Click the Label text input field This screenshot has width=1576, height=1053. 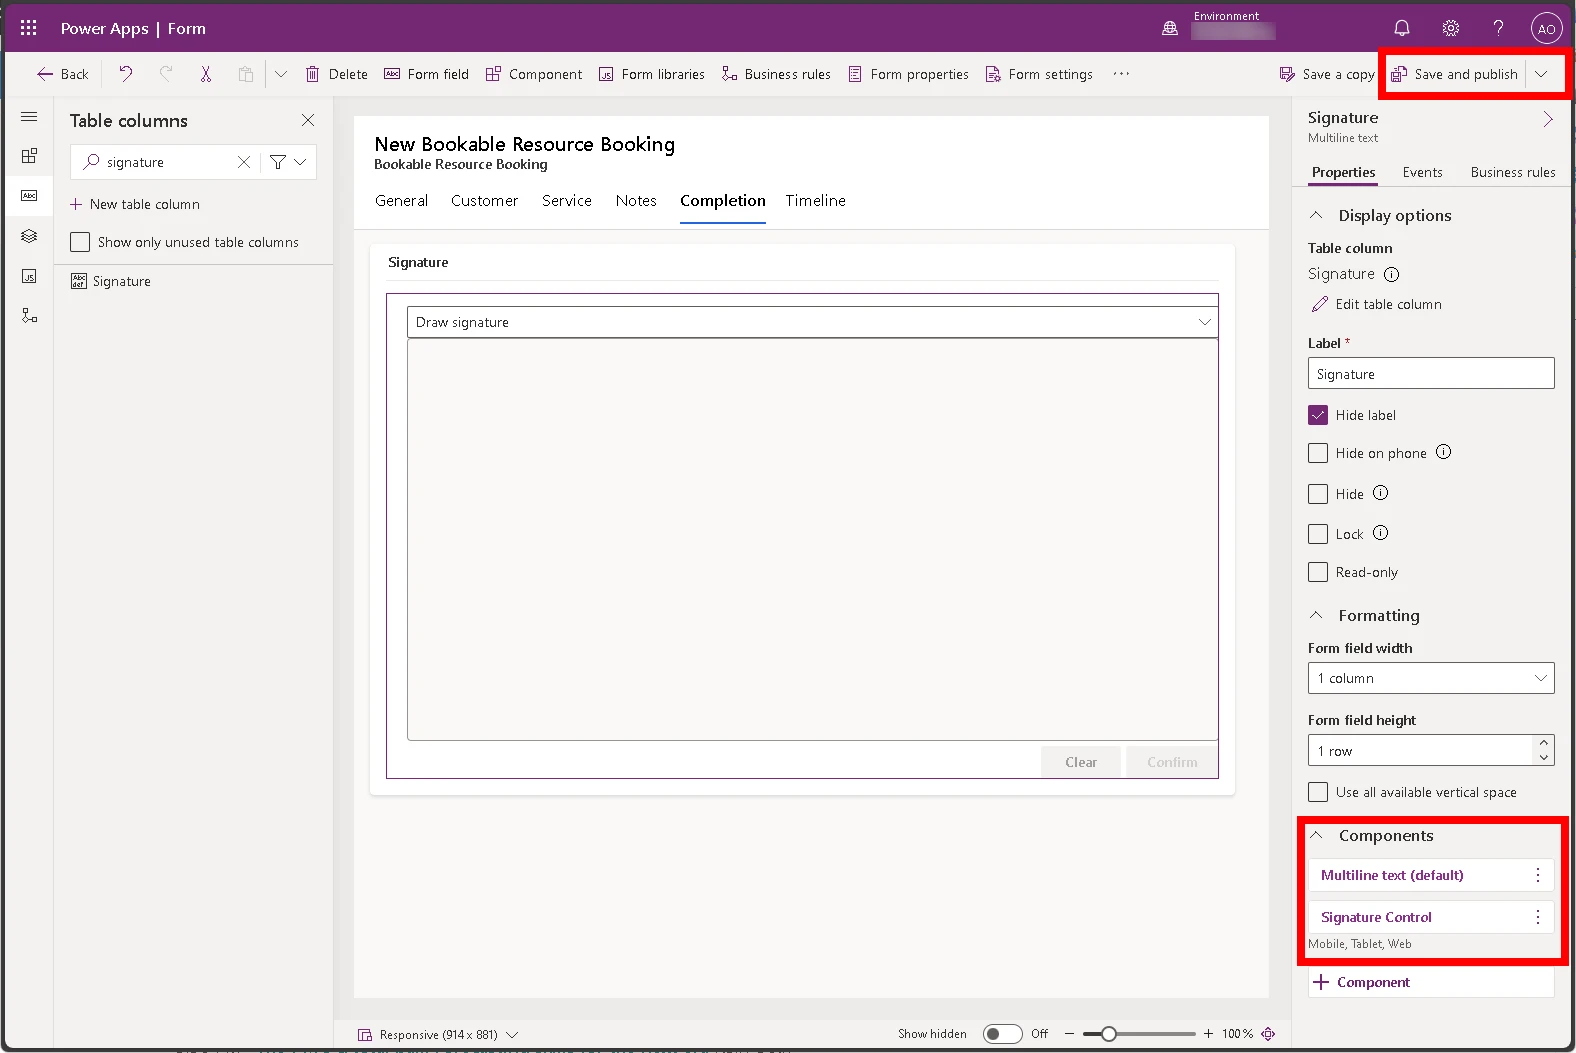click(x=1431, y=373)
